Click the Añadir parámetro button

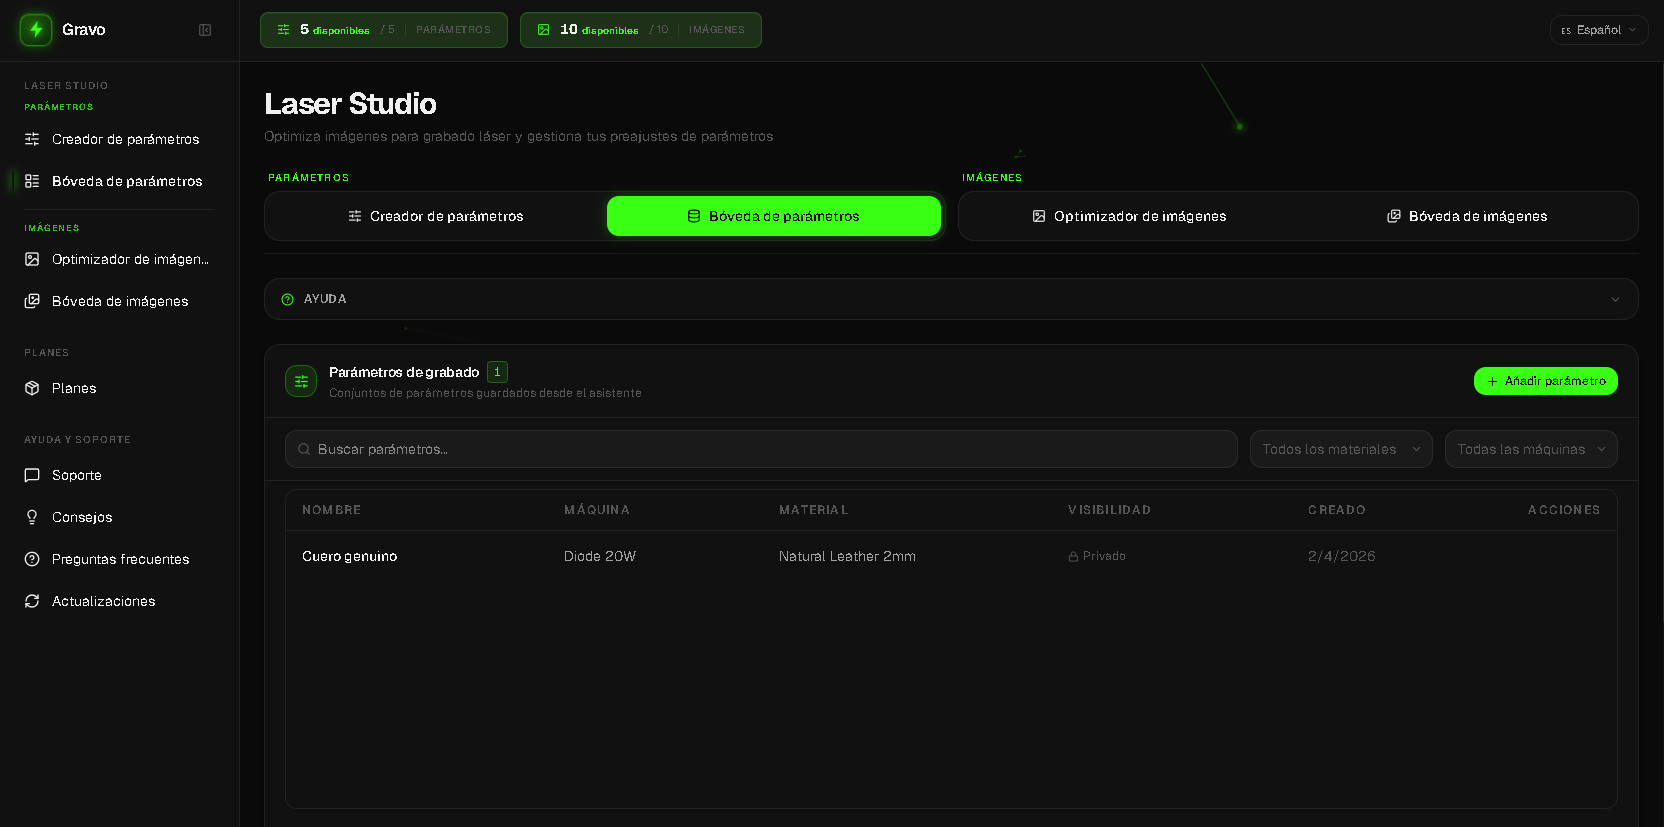pyautogui.click(x=1545, y=381)
